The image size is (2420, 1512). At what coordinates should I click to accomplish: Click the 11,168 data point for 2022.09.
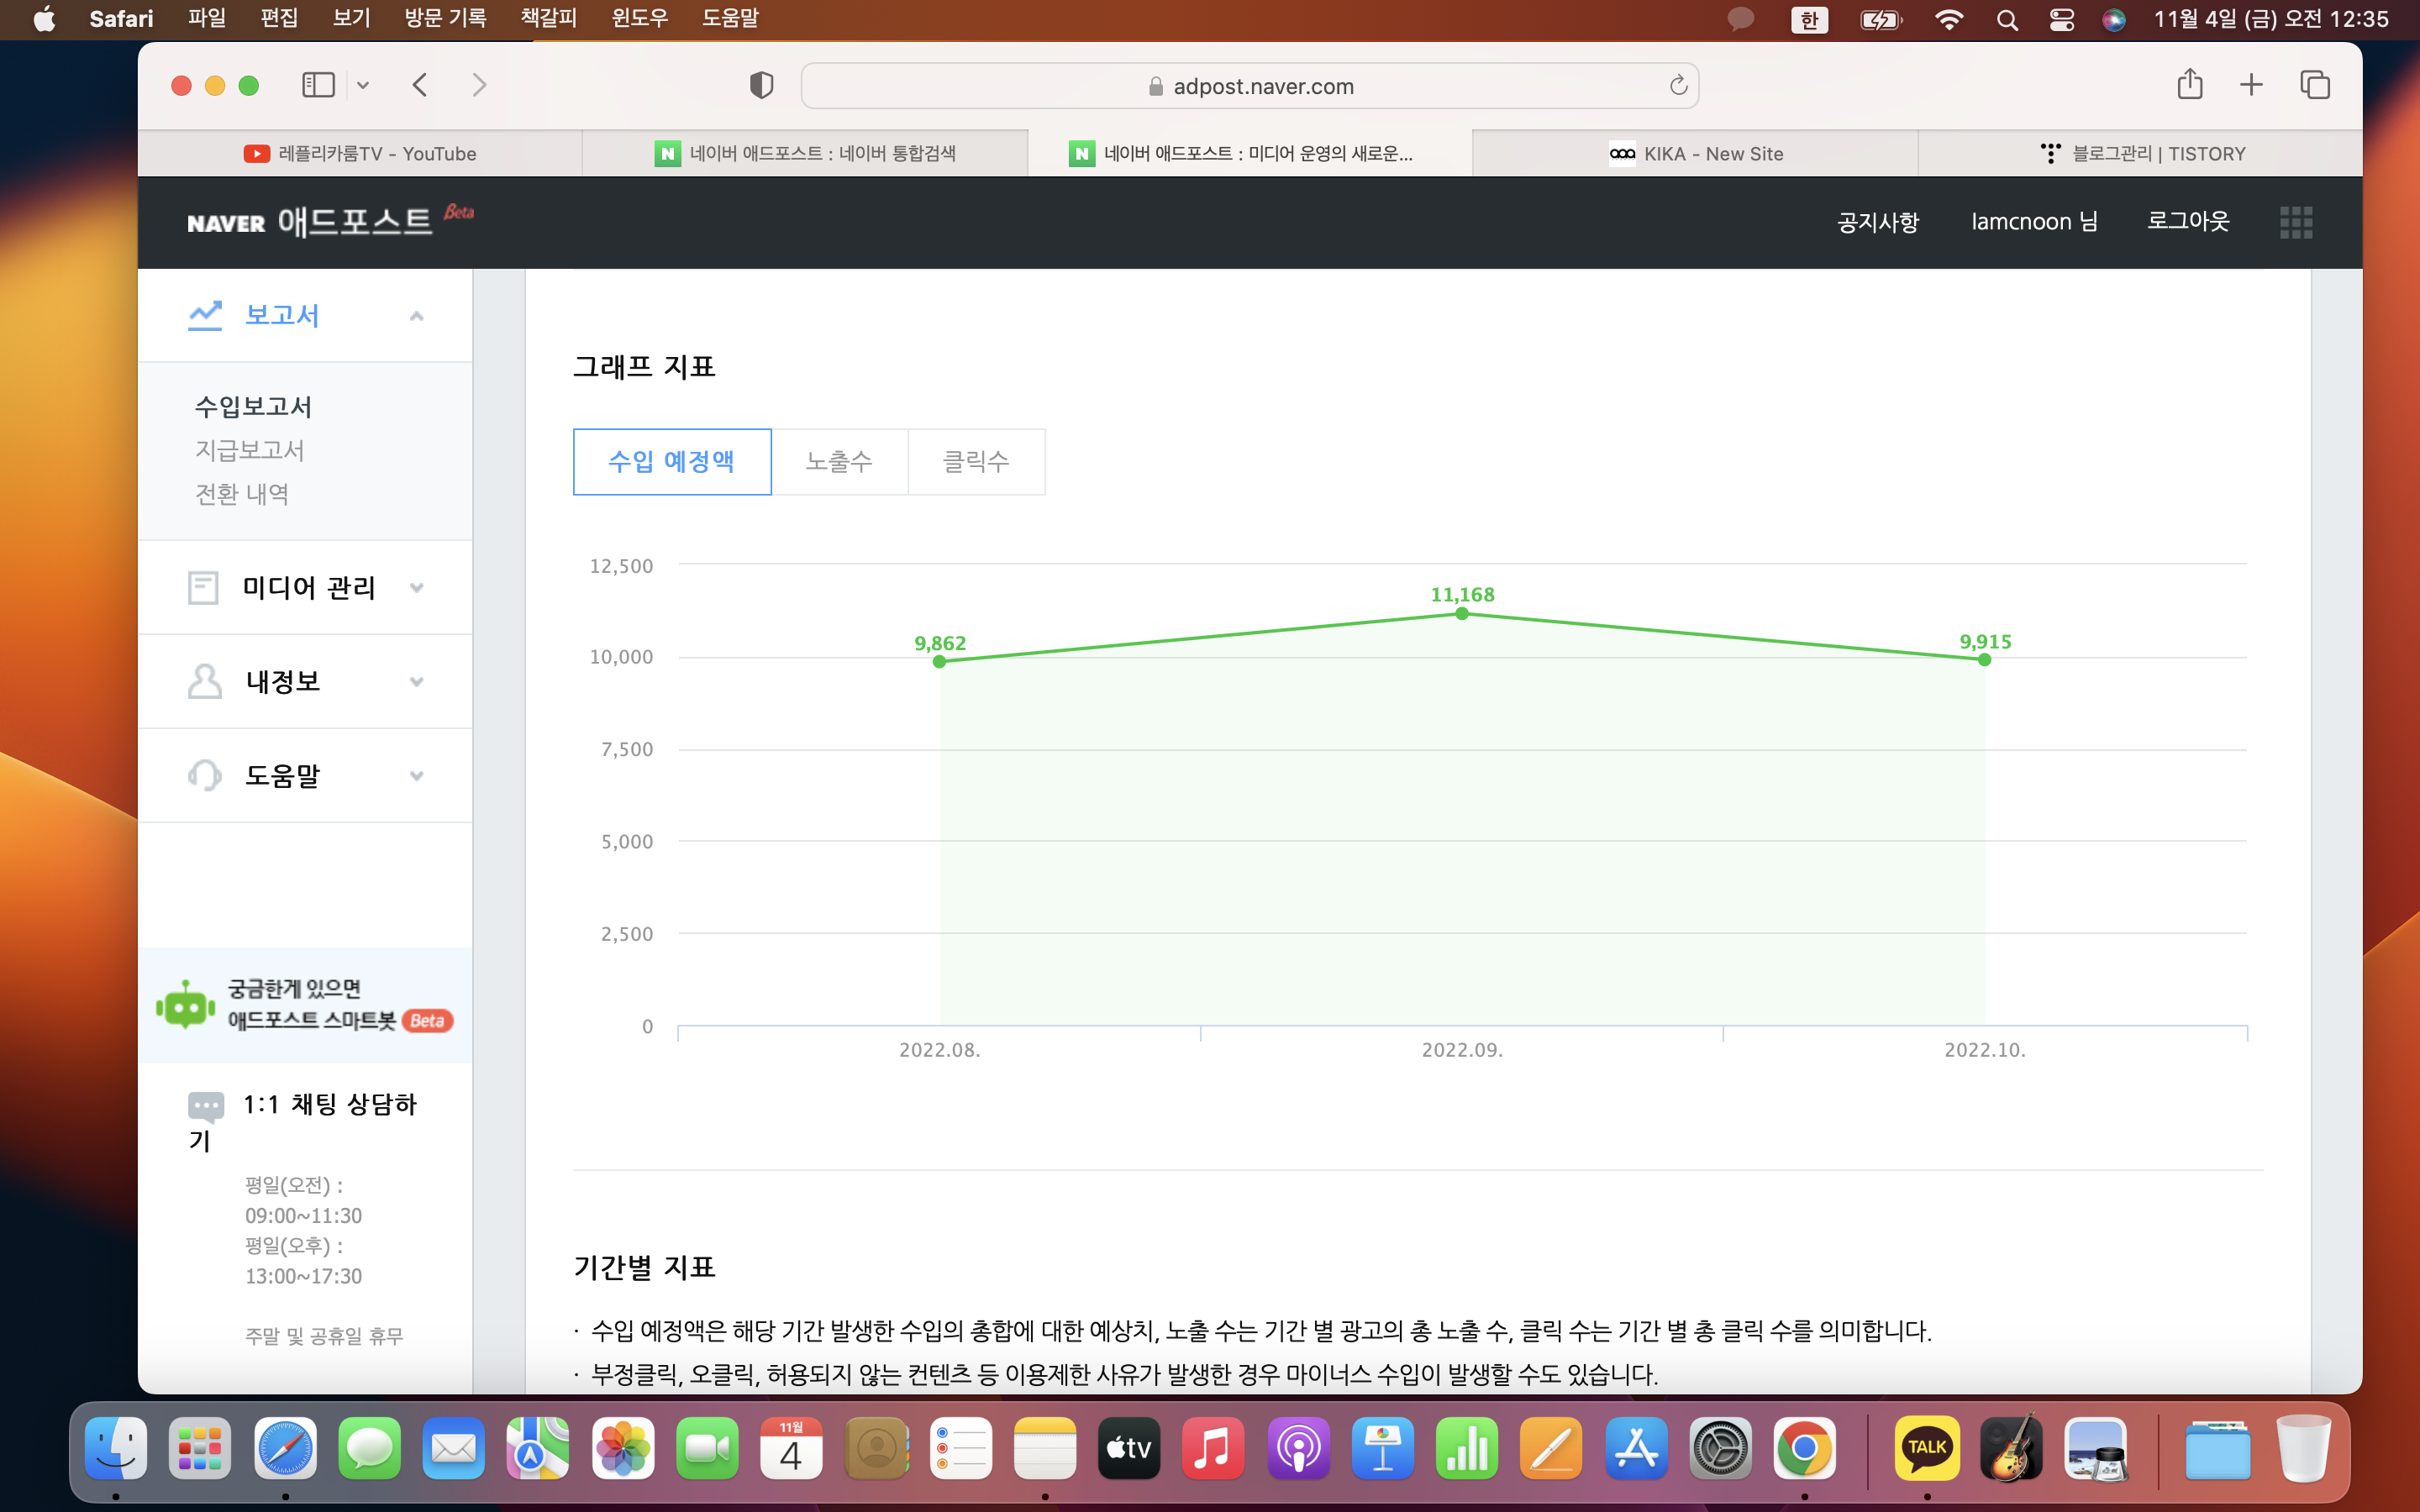[x=1462, y=613]
